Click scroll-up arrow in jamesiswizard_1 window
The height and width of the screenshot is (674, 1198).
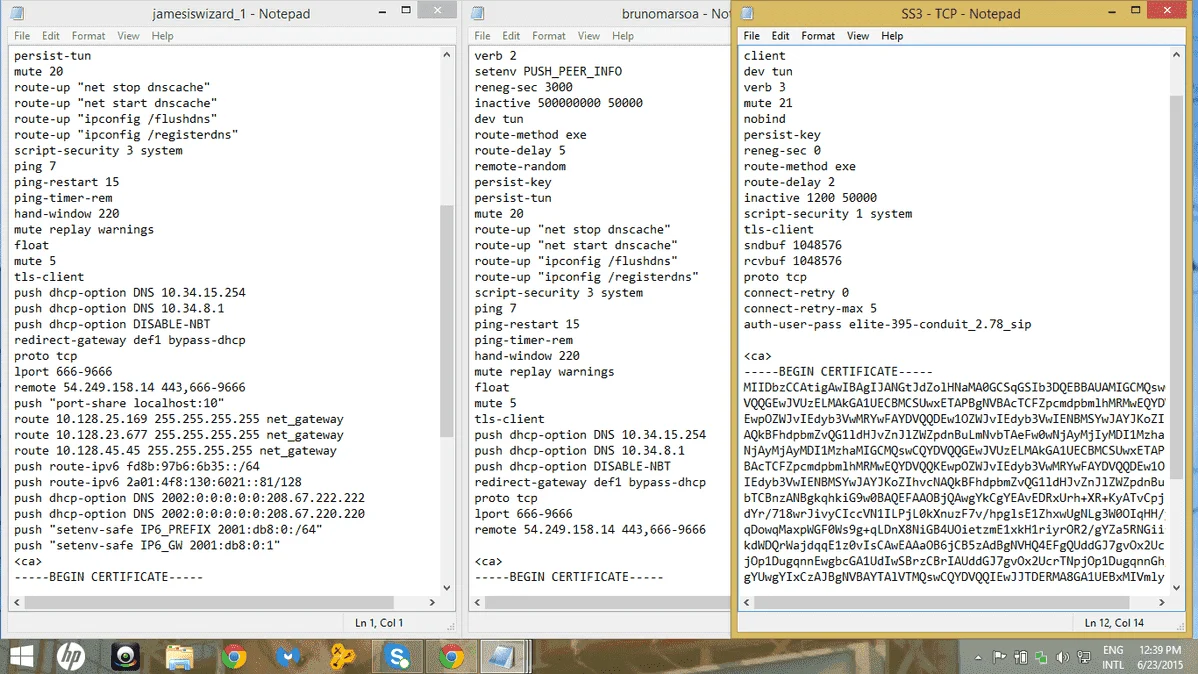(x=447, y=54)
